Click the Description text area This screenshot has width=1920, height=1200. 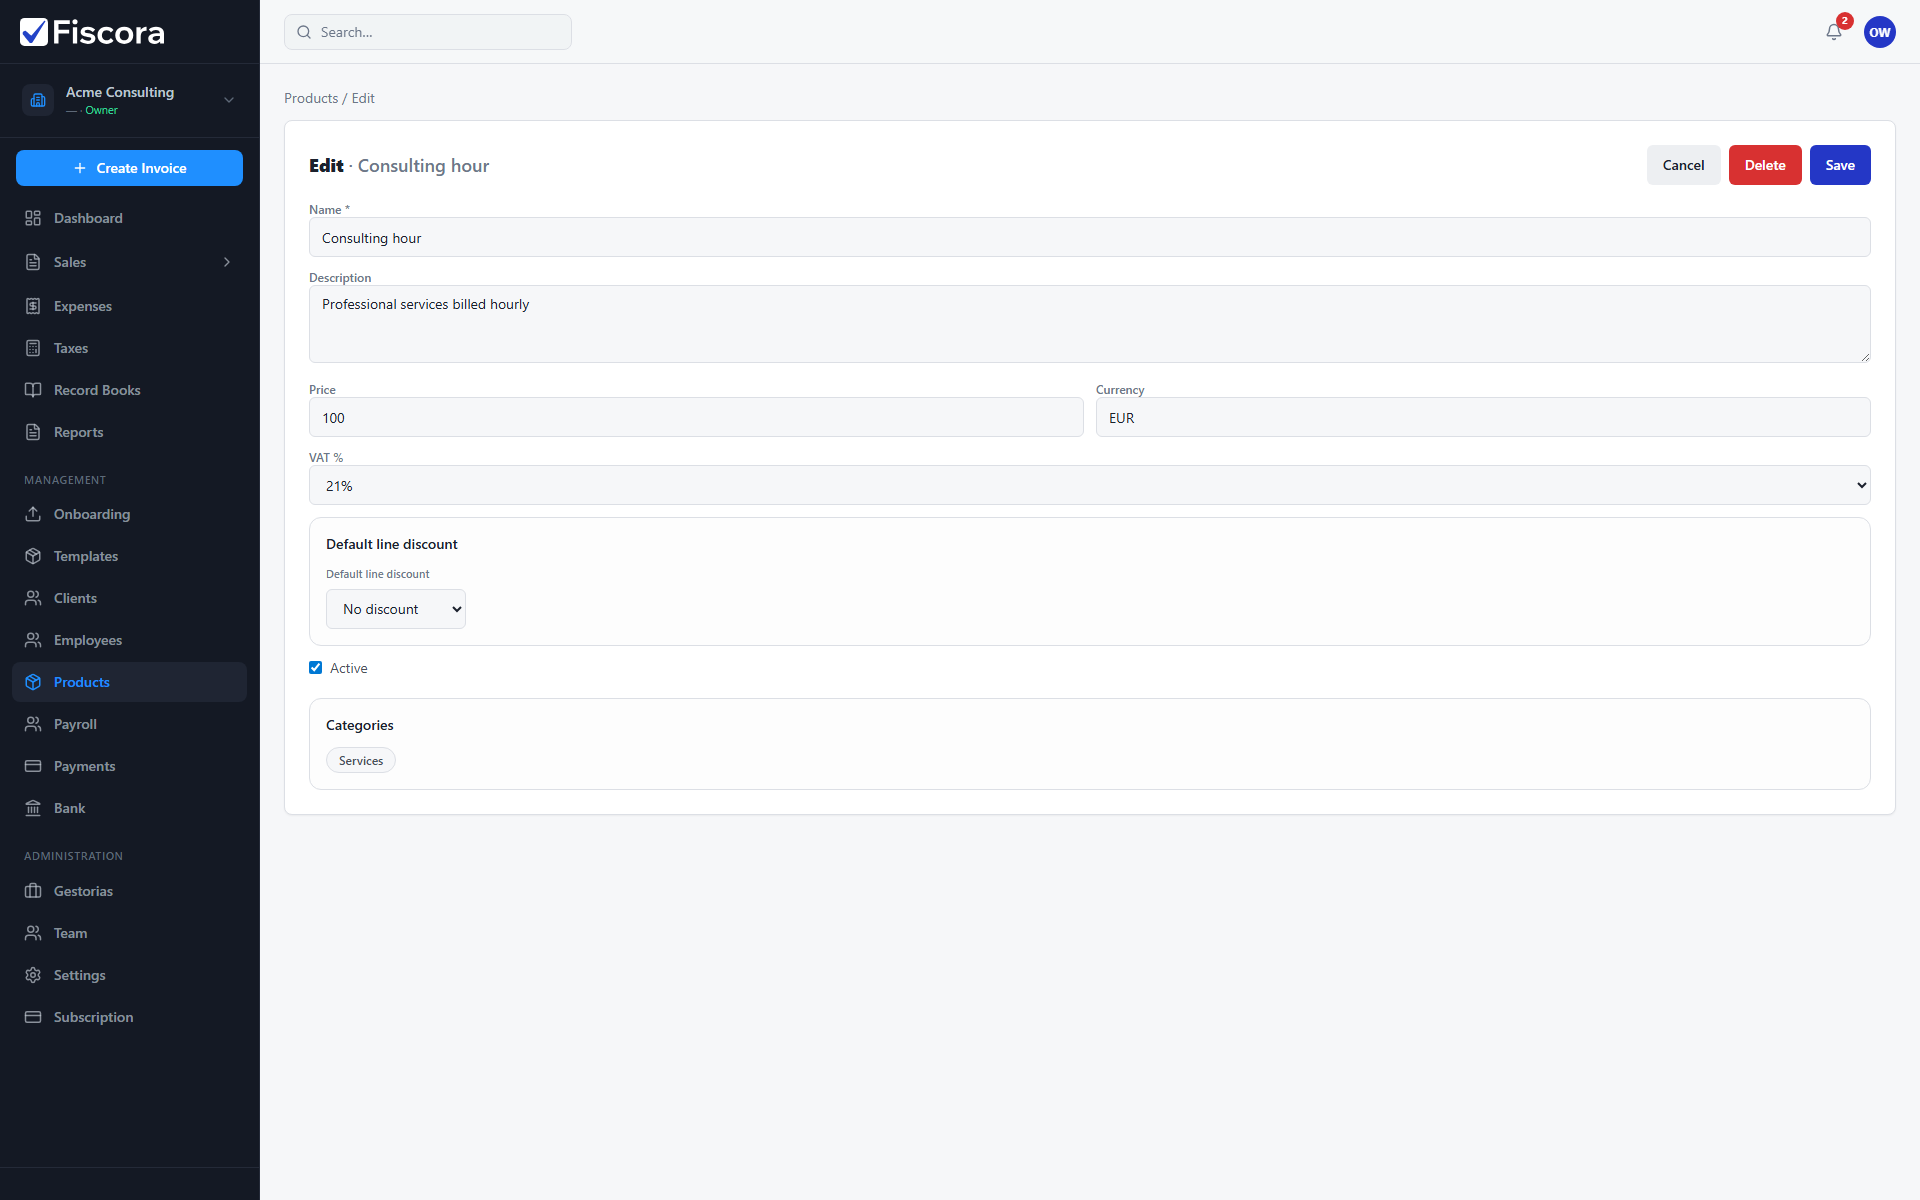(1089, 324)
